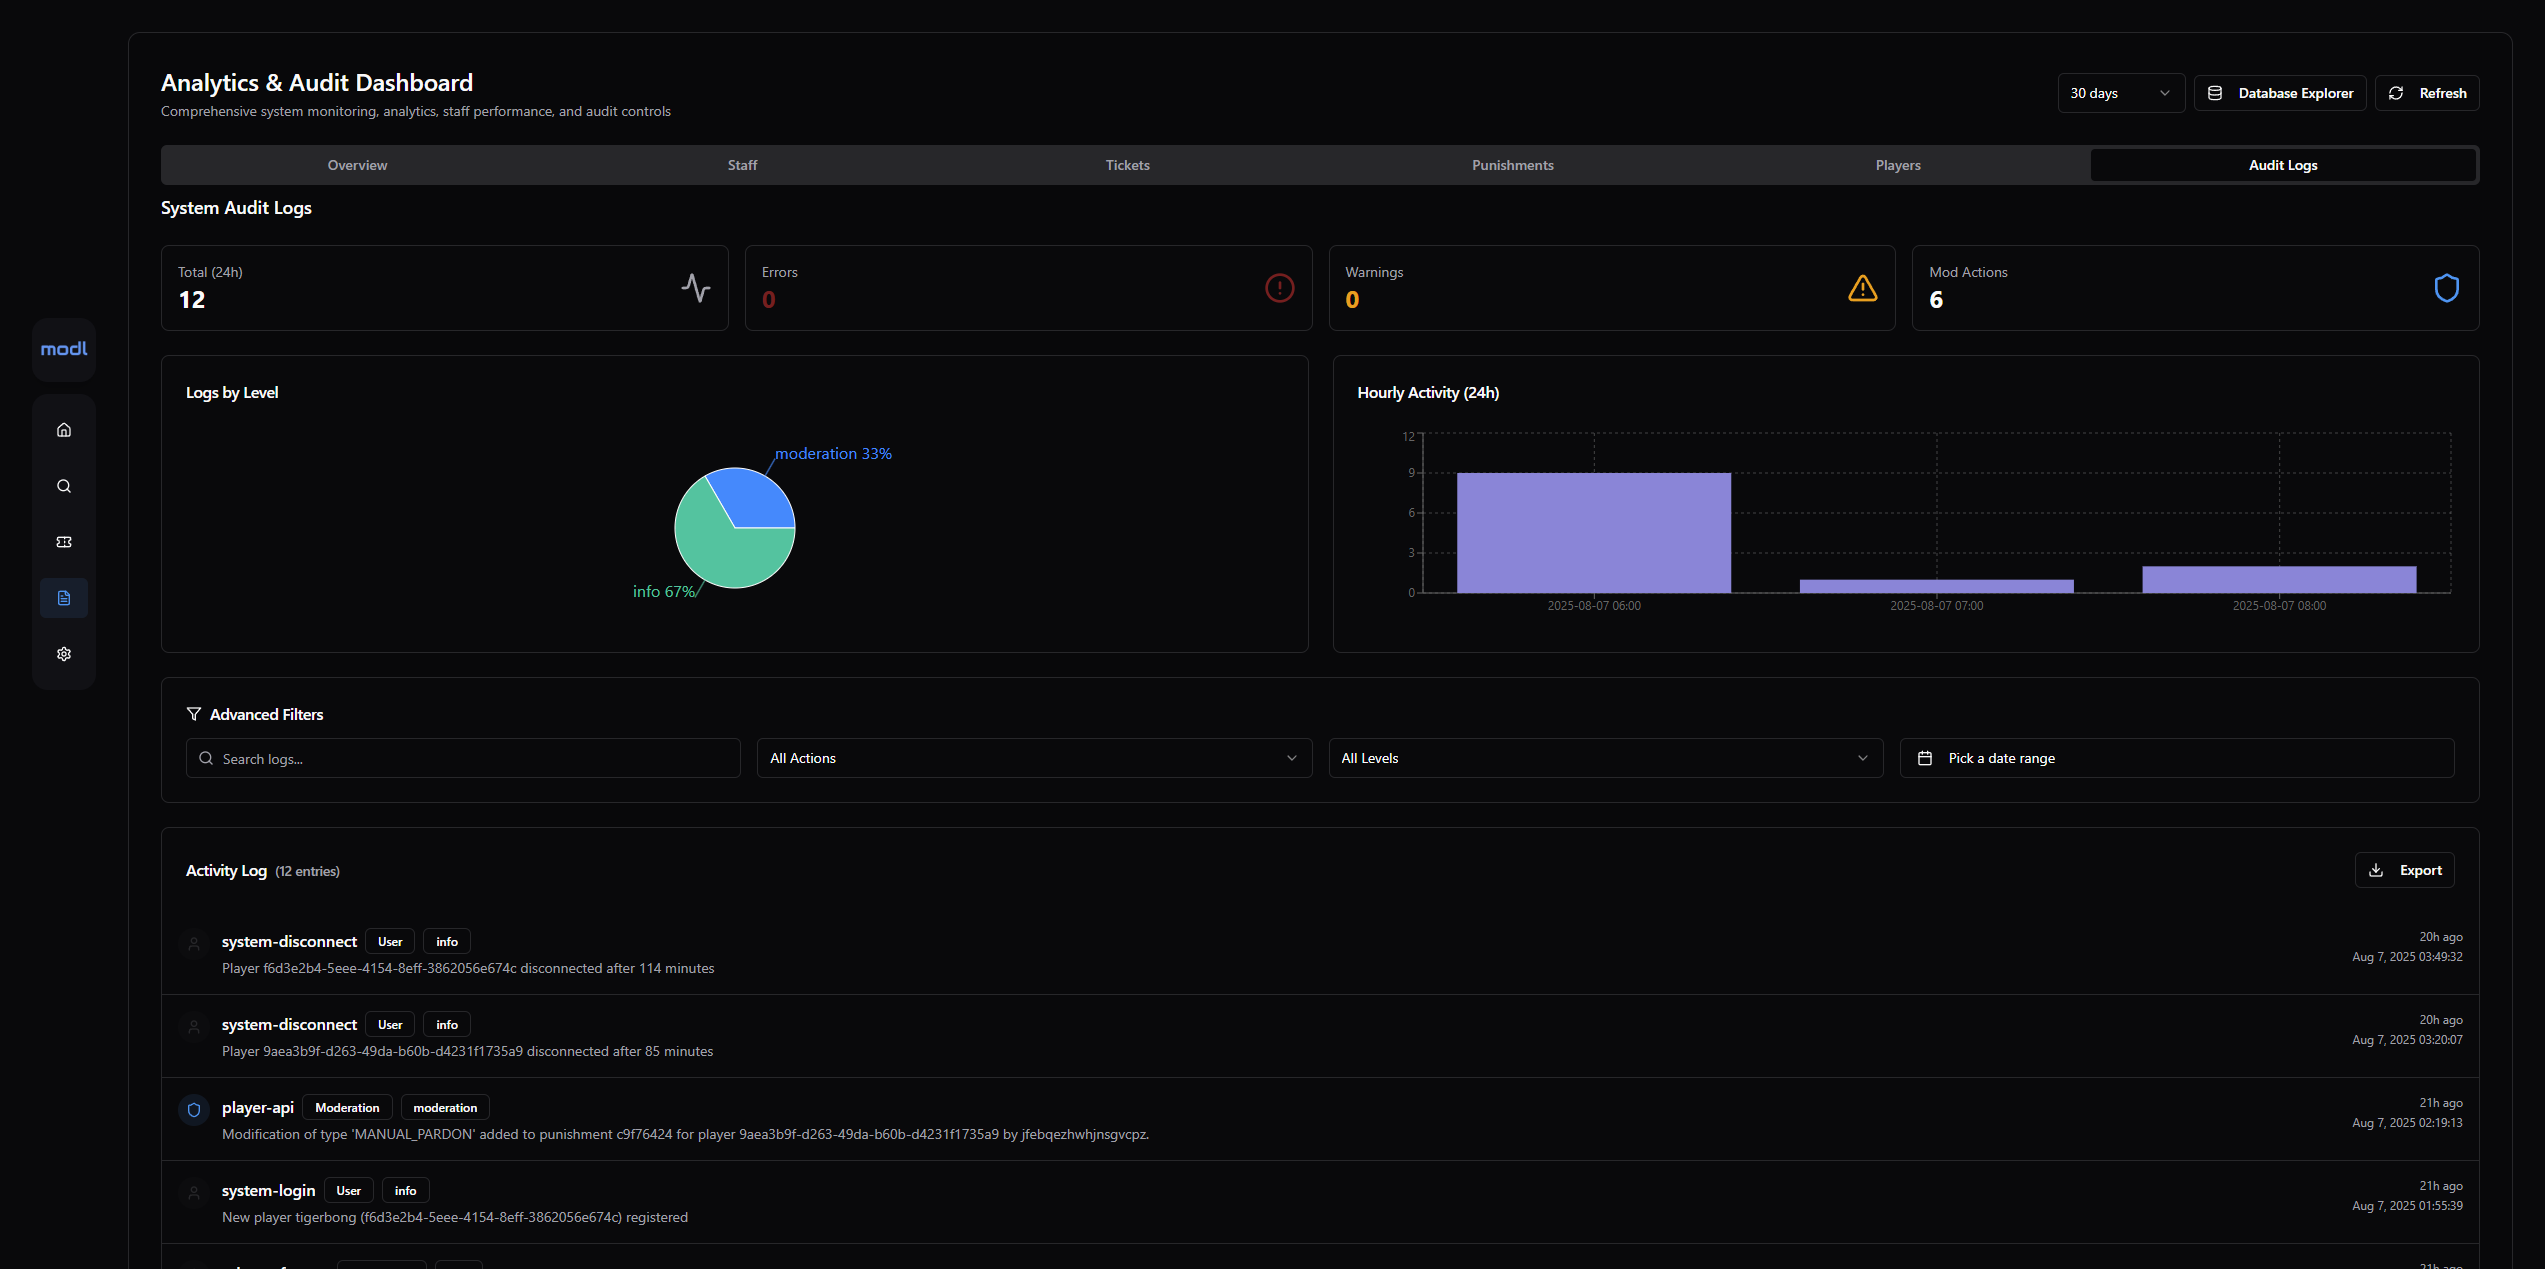Expand the All Actions filter dropdown
The image size is (2545, 1269).
pos(1034,758)
